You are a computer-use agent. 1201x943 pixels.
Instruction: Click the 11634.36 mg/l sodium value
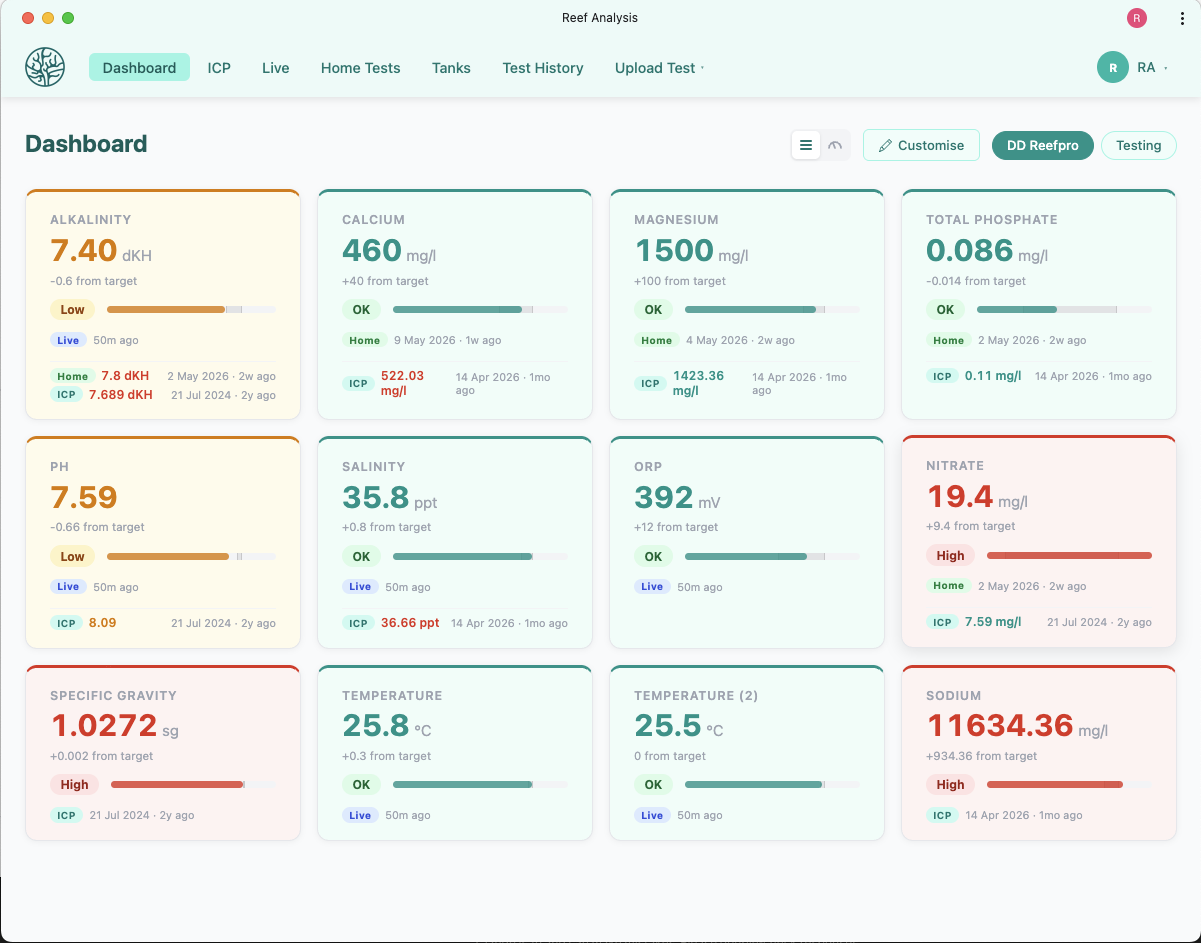pyautogui.click(x=1018, y=725)
